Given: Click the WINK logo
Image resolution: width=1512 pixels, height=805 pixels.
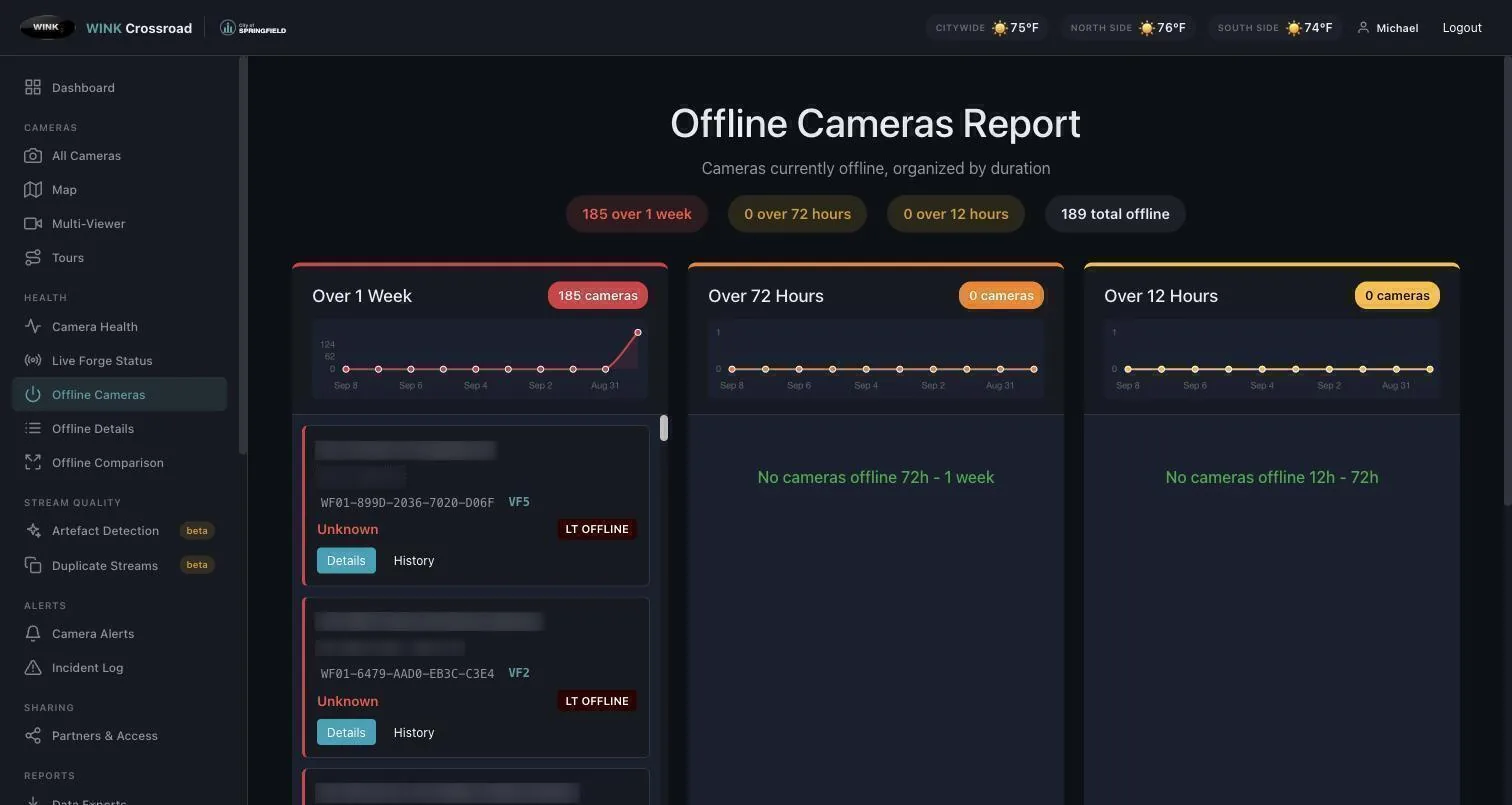Looking at the screenshot, I should [x=47, y=28].
